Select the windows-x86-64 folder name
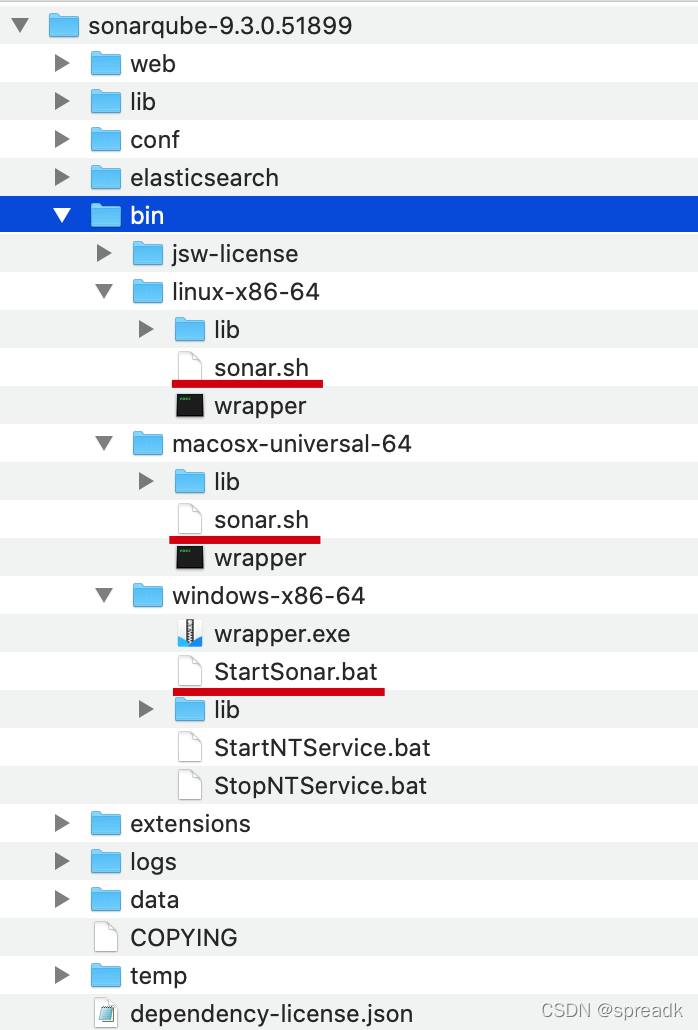 click(x=269, y=596)
